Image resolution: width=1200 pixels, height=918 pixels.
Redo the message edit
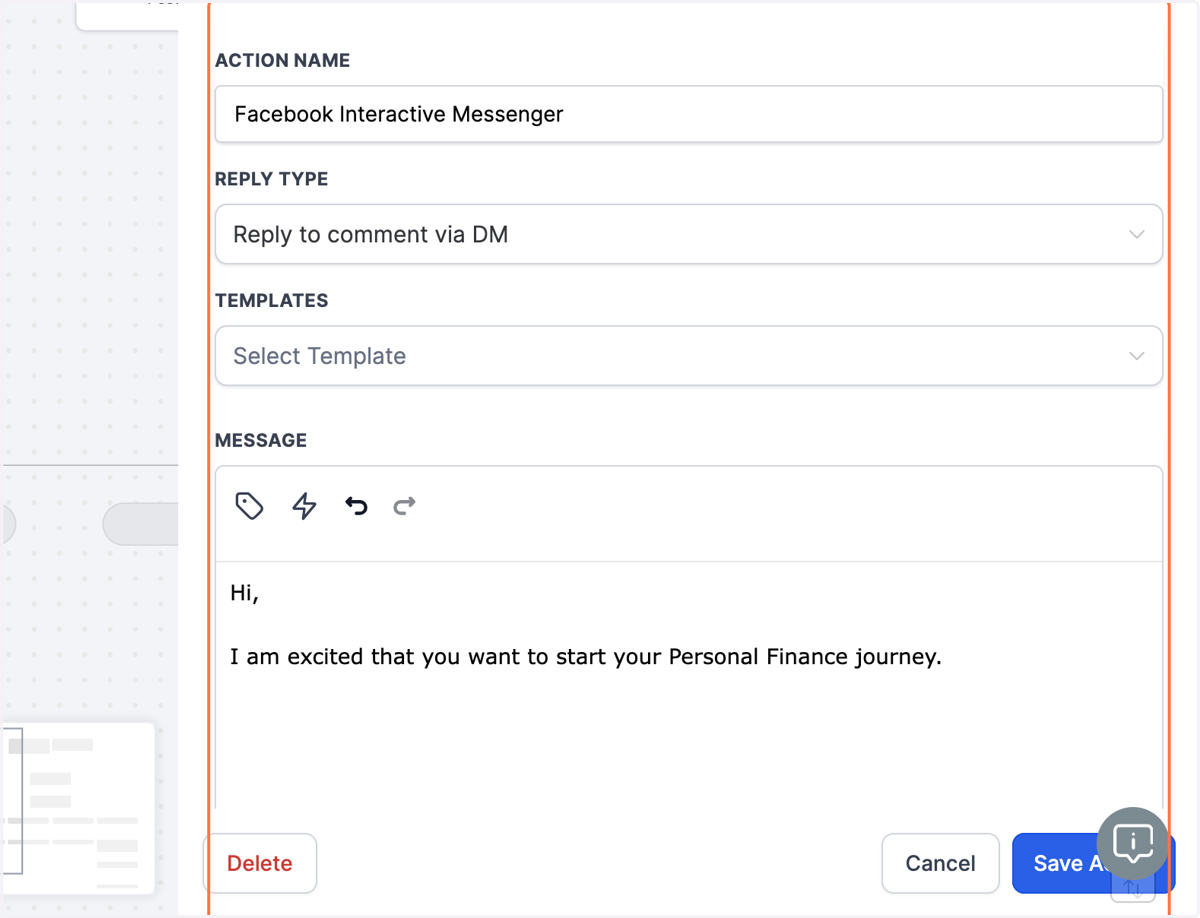coord(404,506)
